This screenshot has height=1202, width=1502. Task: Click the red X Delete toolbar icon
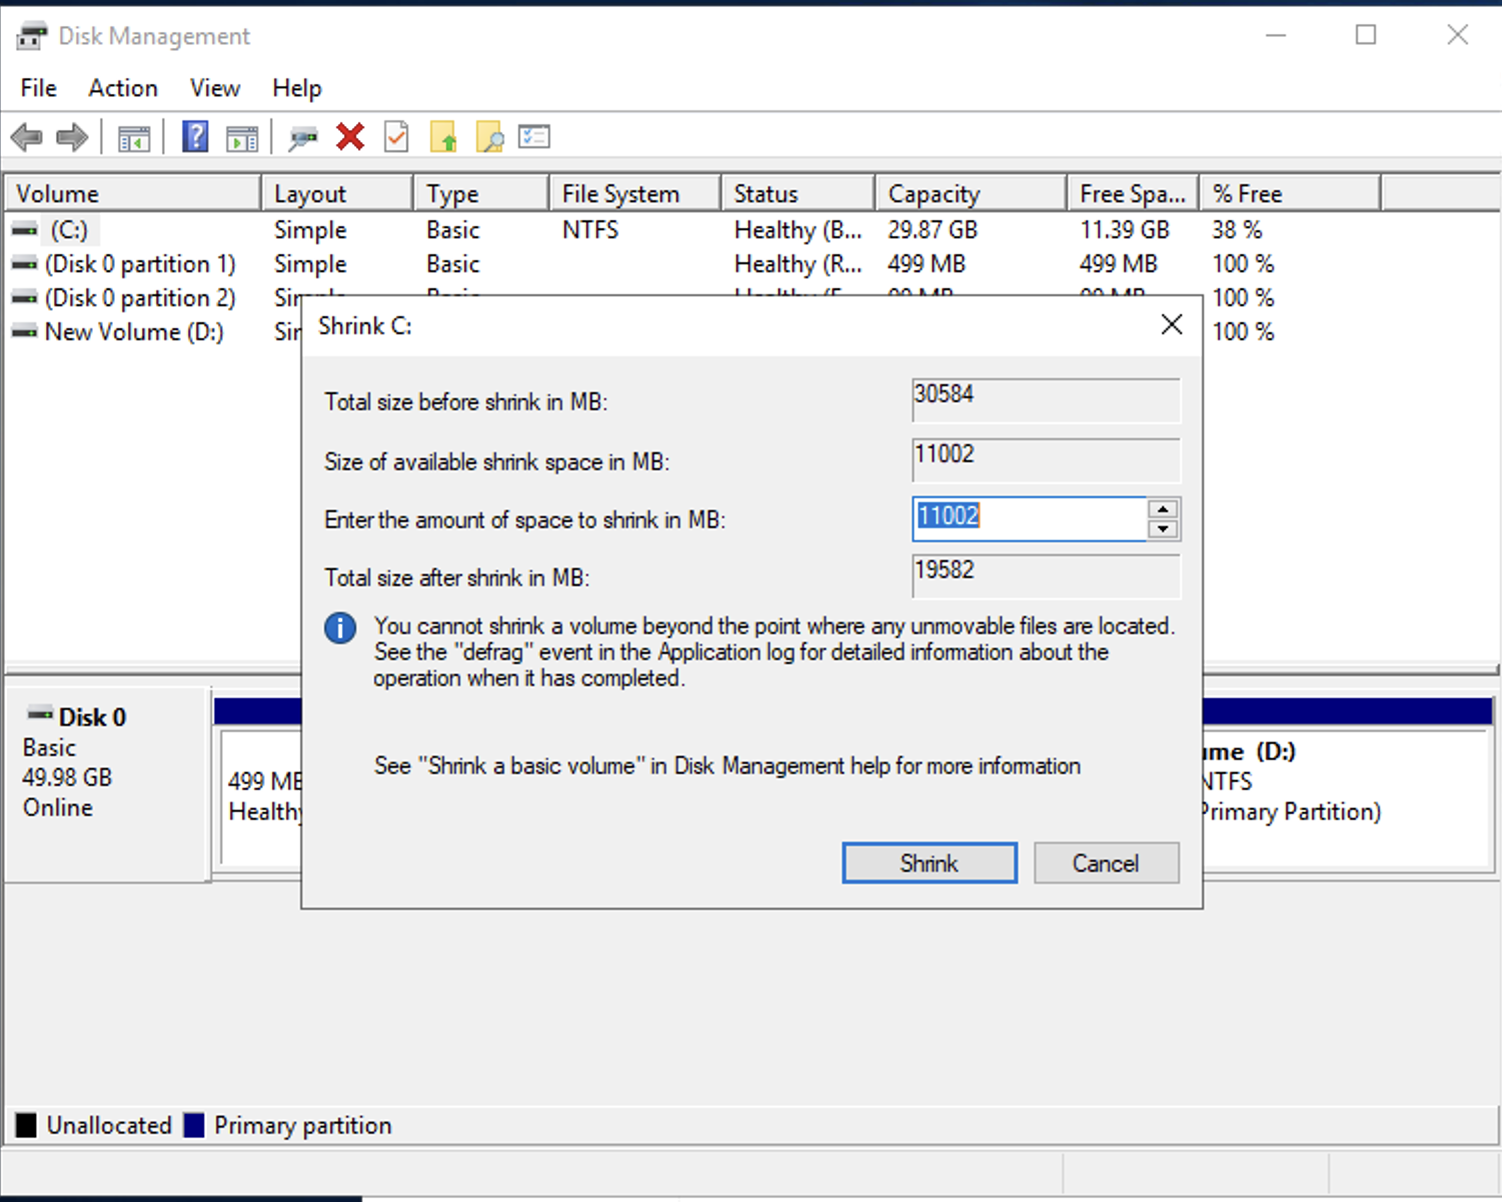click(350, 136)
